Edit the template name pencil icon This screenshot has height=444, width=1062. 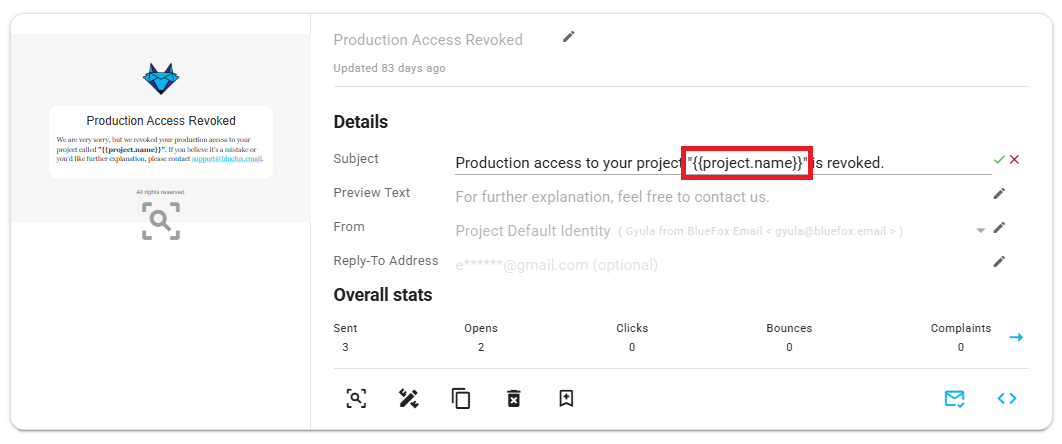[x=569, y=37]
